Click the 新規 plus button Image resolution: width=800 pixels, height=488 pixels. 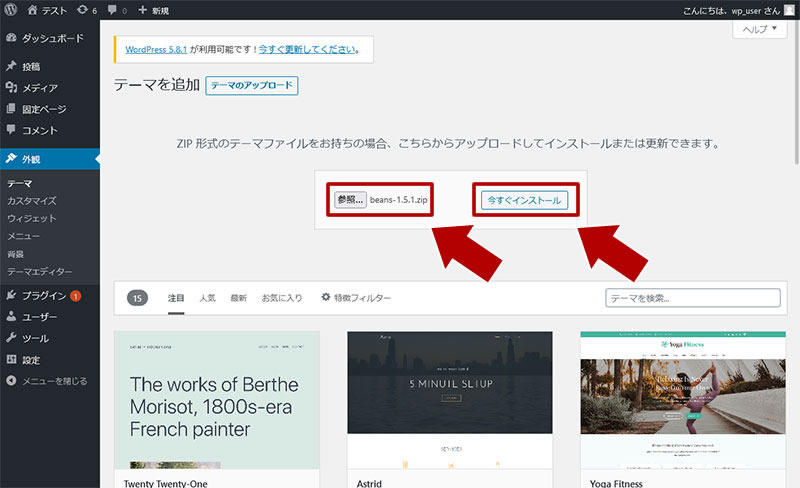tap(154, 10)
